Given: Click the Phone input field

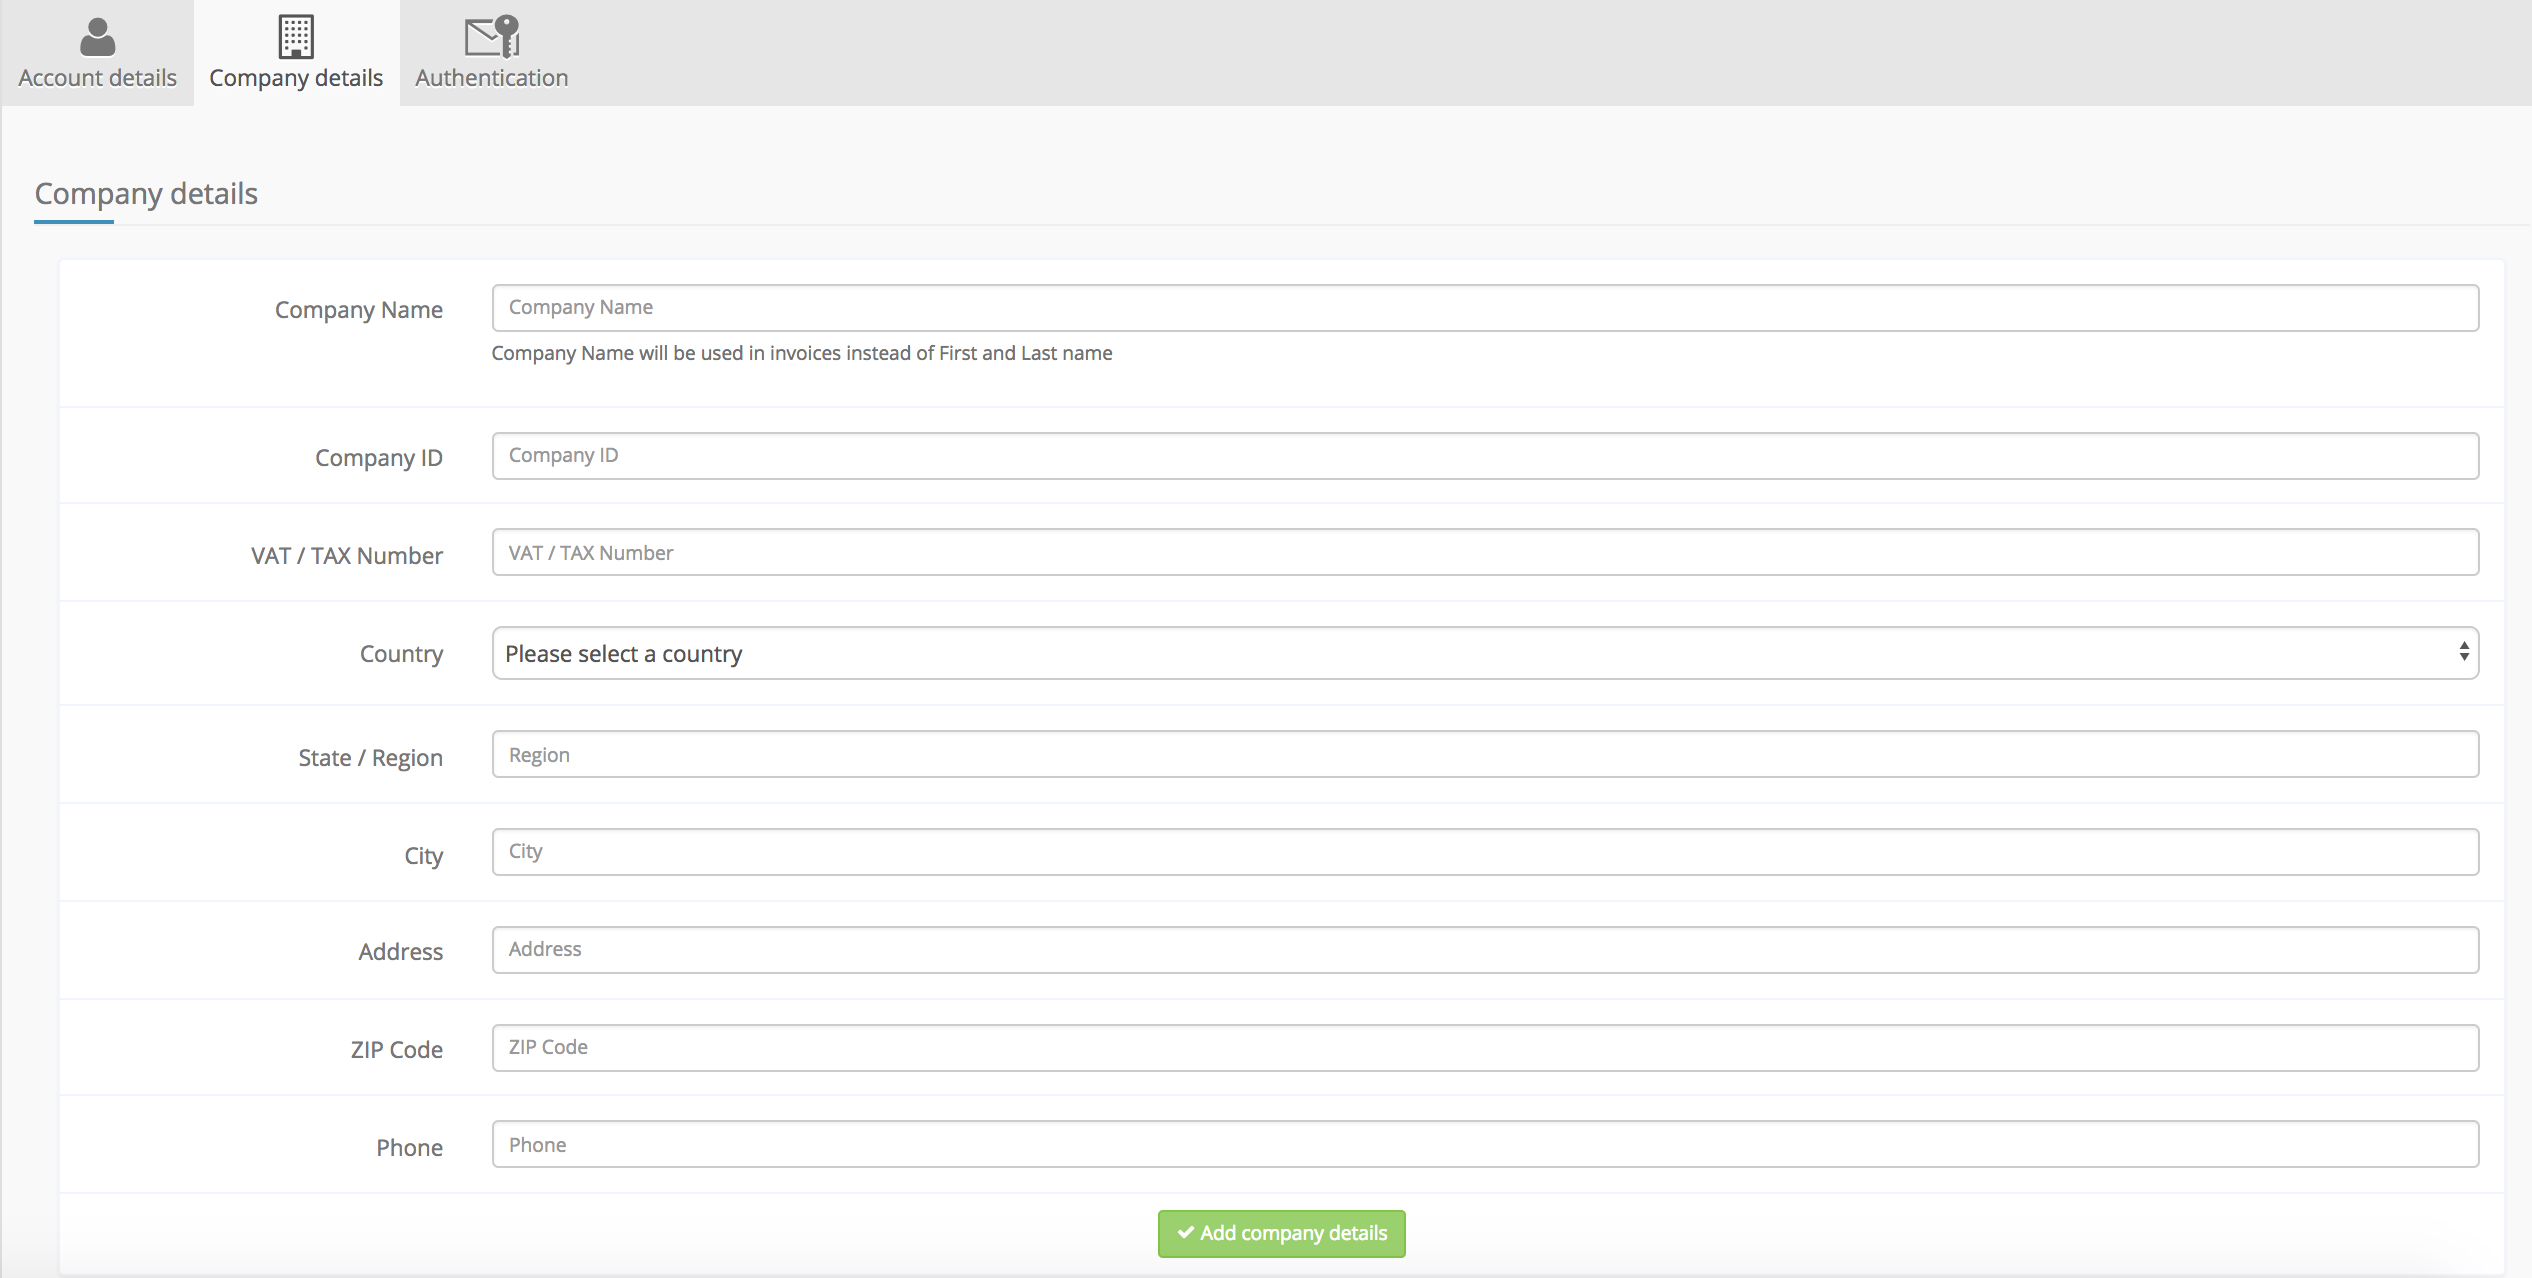Looking at the screenshot, I should [1485, 1144].
